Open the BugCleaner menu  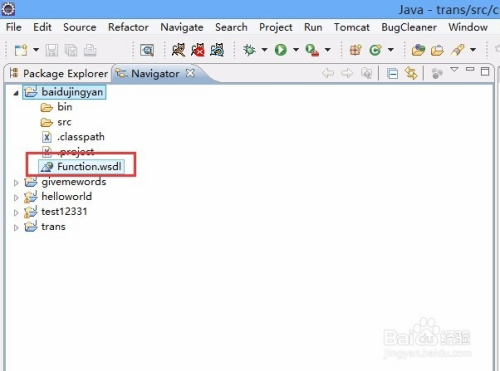(409, 27)
